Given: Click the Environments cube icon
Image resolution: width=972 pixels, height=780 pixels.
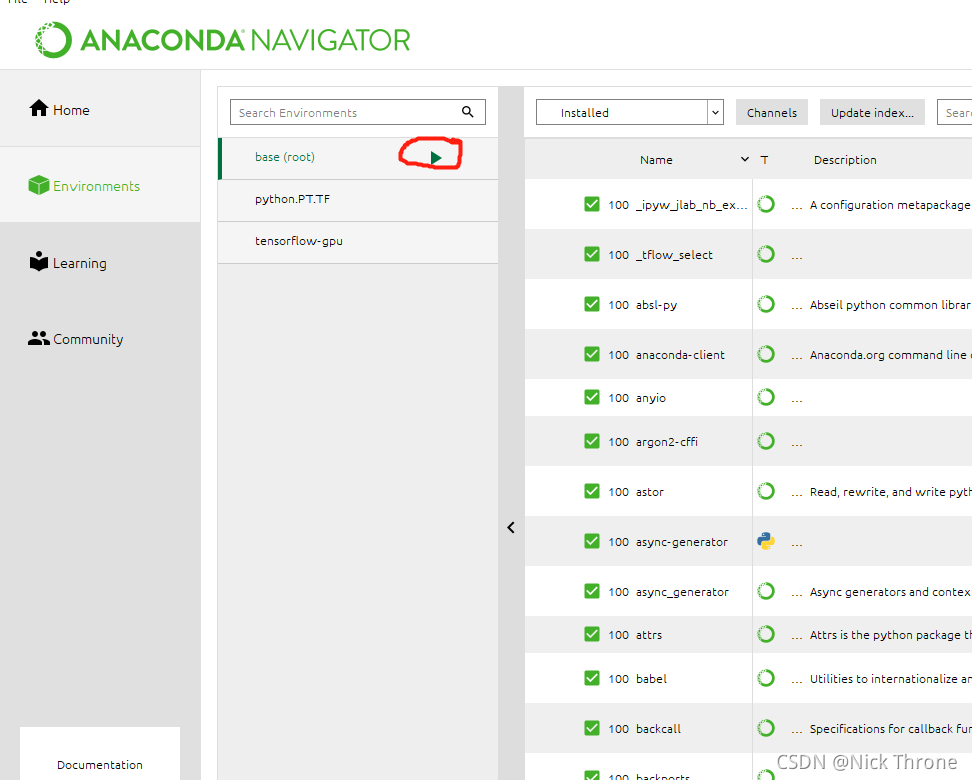Looking at the screenshot, I should click(x=38, y=185).
